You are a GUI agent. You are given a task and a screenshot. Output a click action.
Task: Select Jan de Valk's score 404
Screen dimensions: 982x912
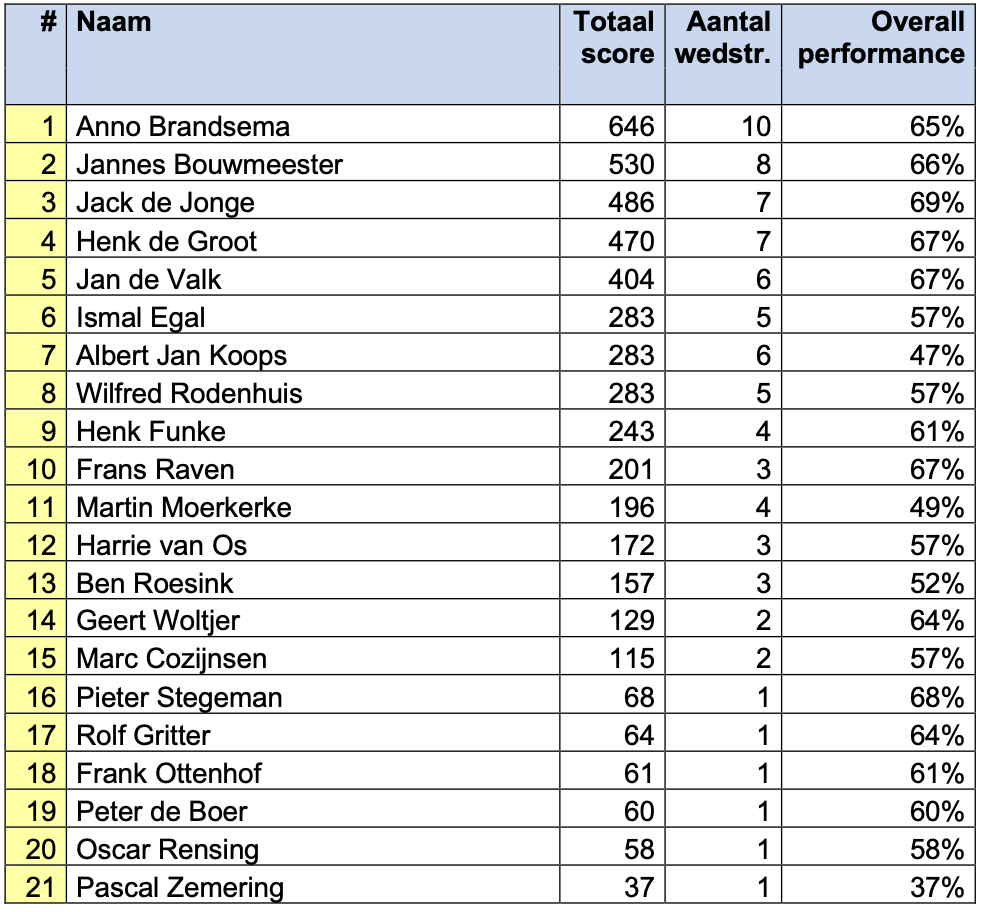click(x=612, y=277)
